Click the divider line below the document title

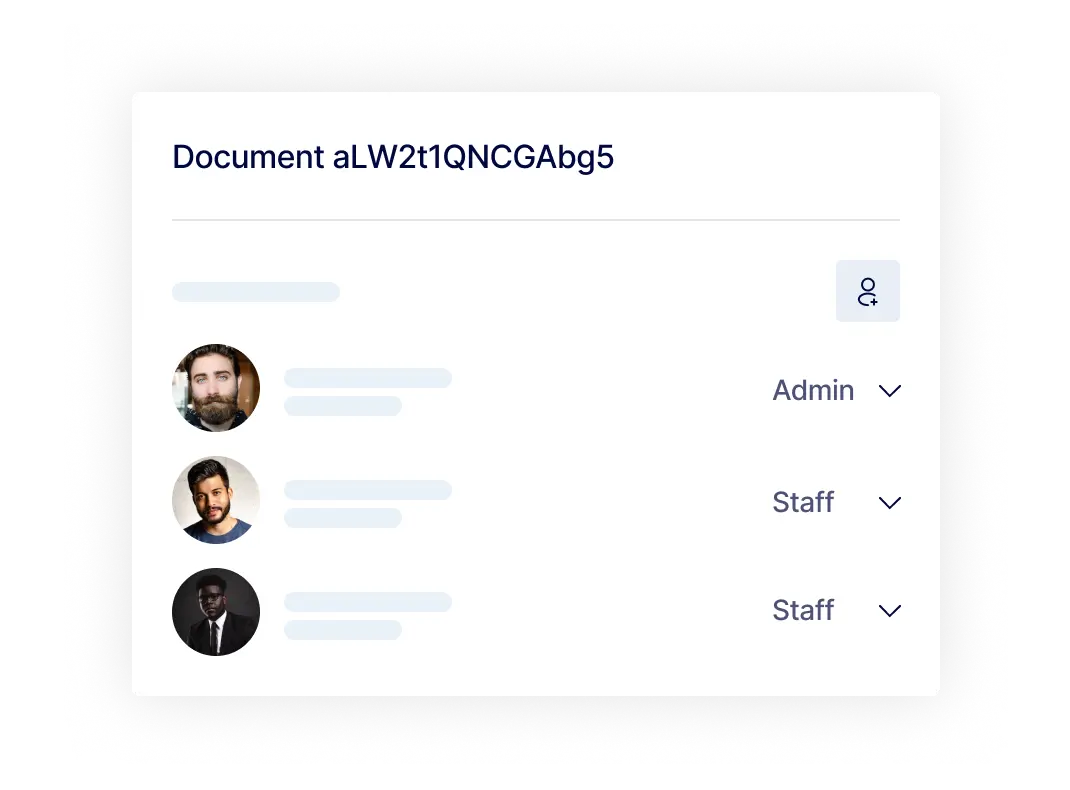click(536, 220)
